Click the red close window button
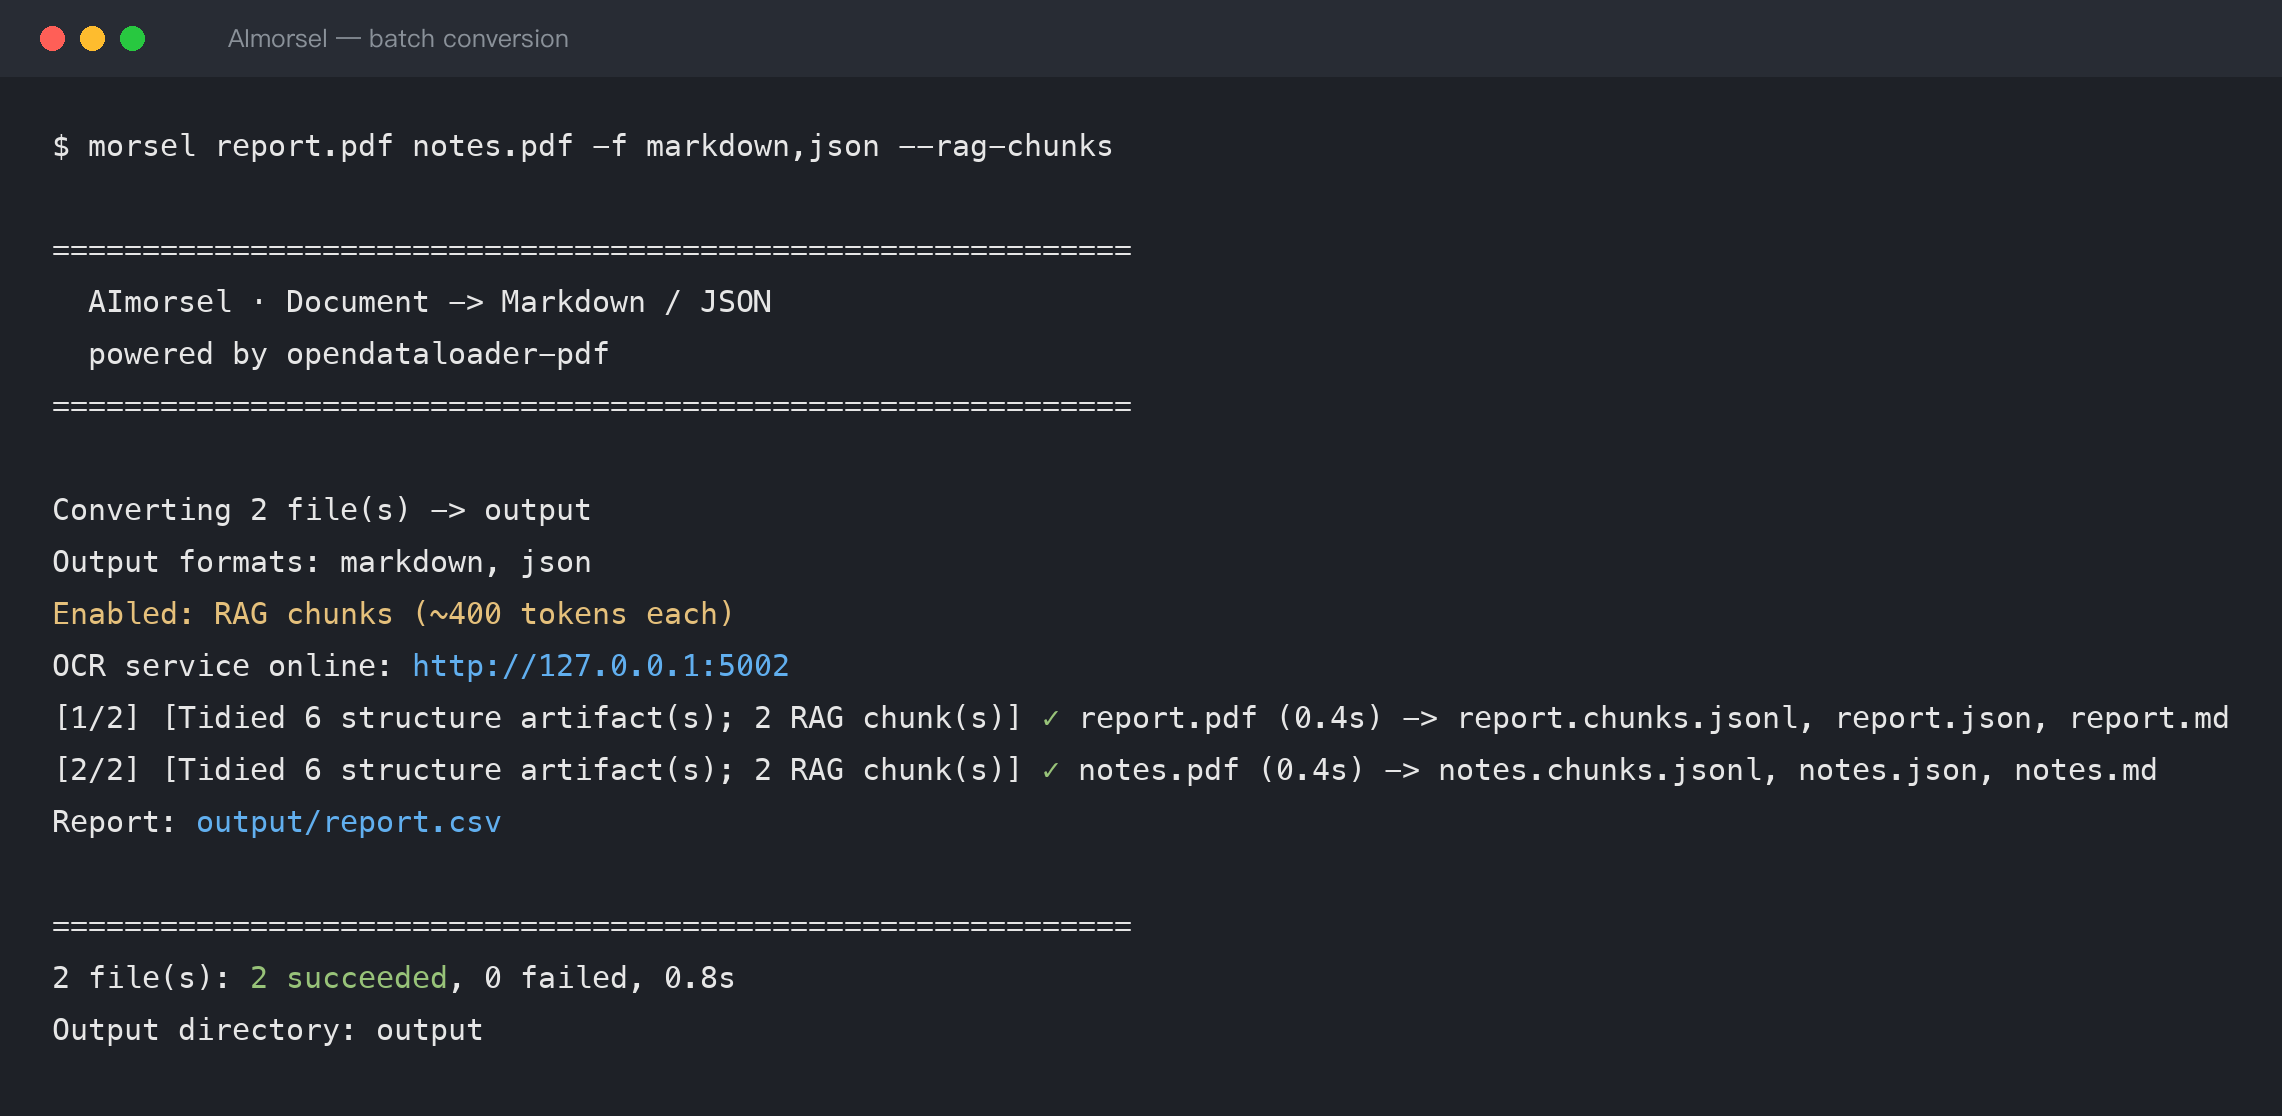The image size is (2282, 1116). (52, 38)
